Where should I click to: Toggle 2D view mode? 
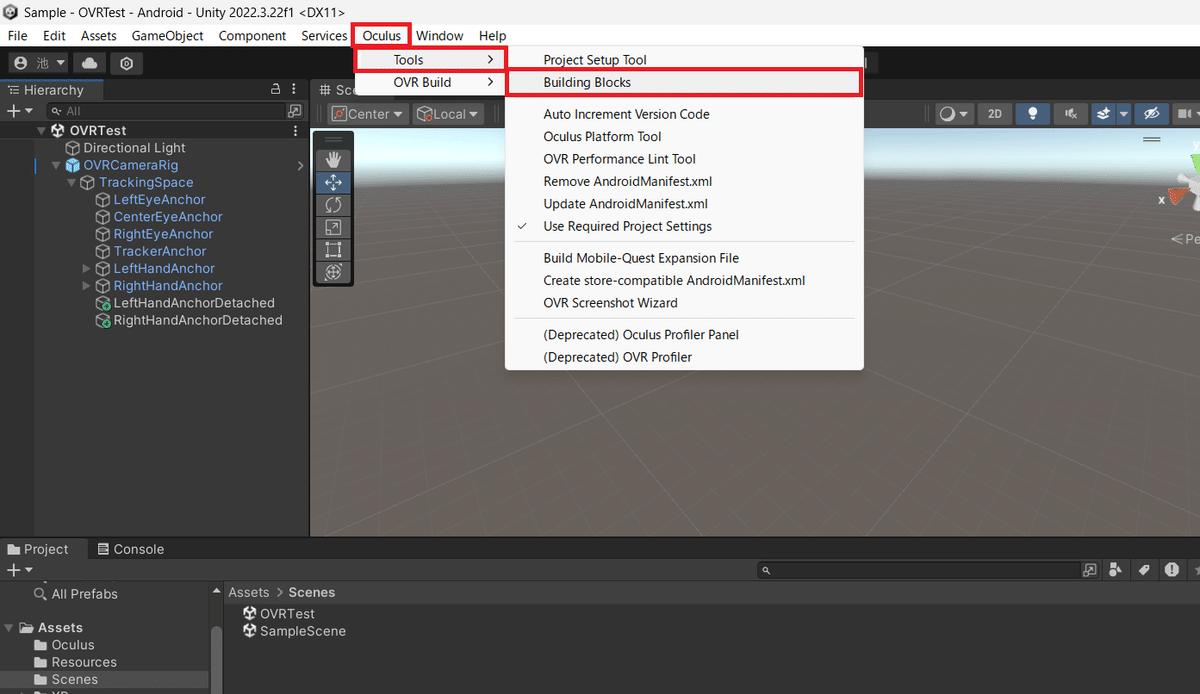[x=995, y=114]
